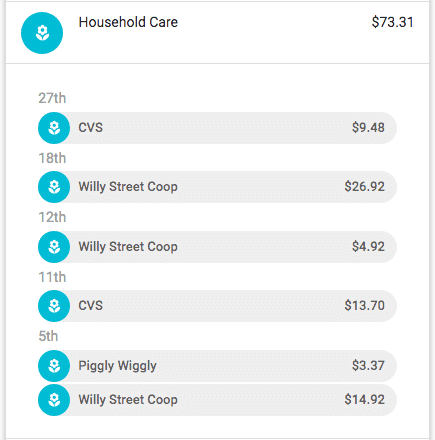Click the 5th date label

(x=48, y=336)
